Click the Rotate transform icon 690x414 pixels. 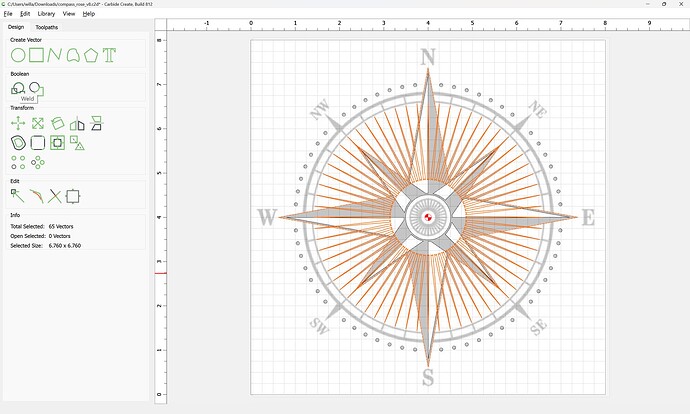(58, 123)
